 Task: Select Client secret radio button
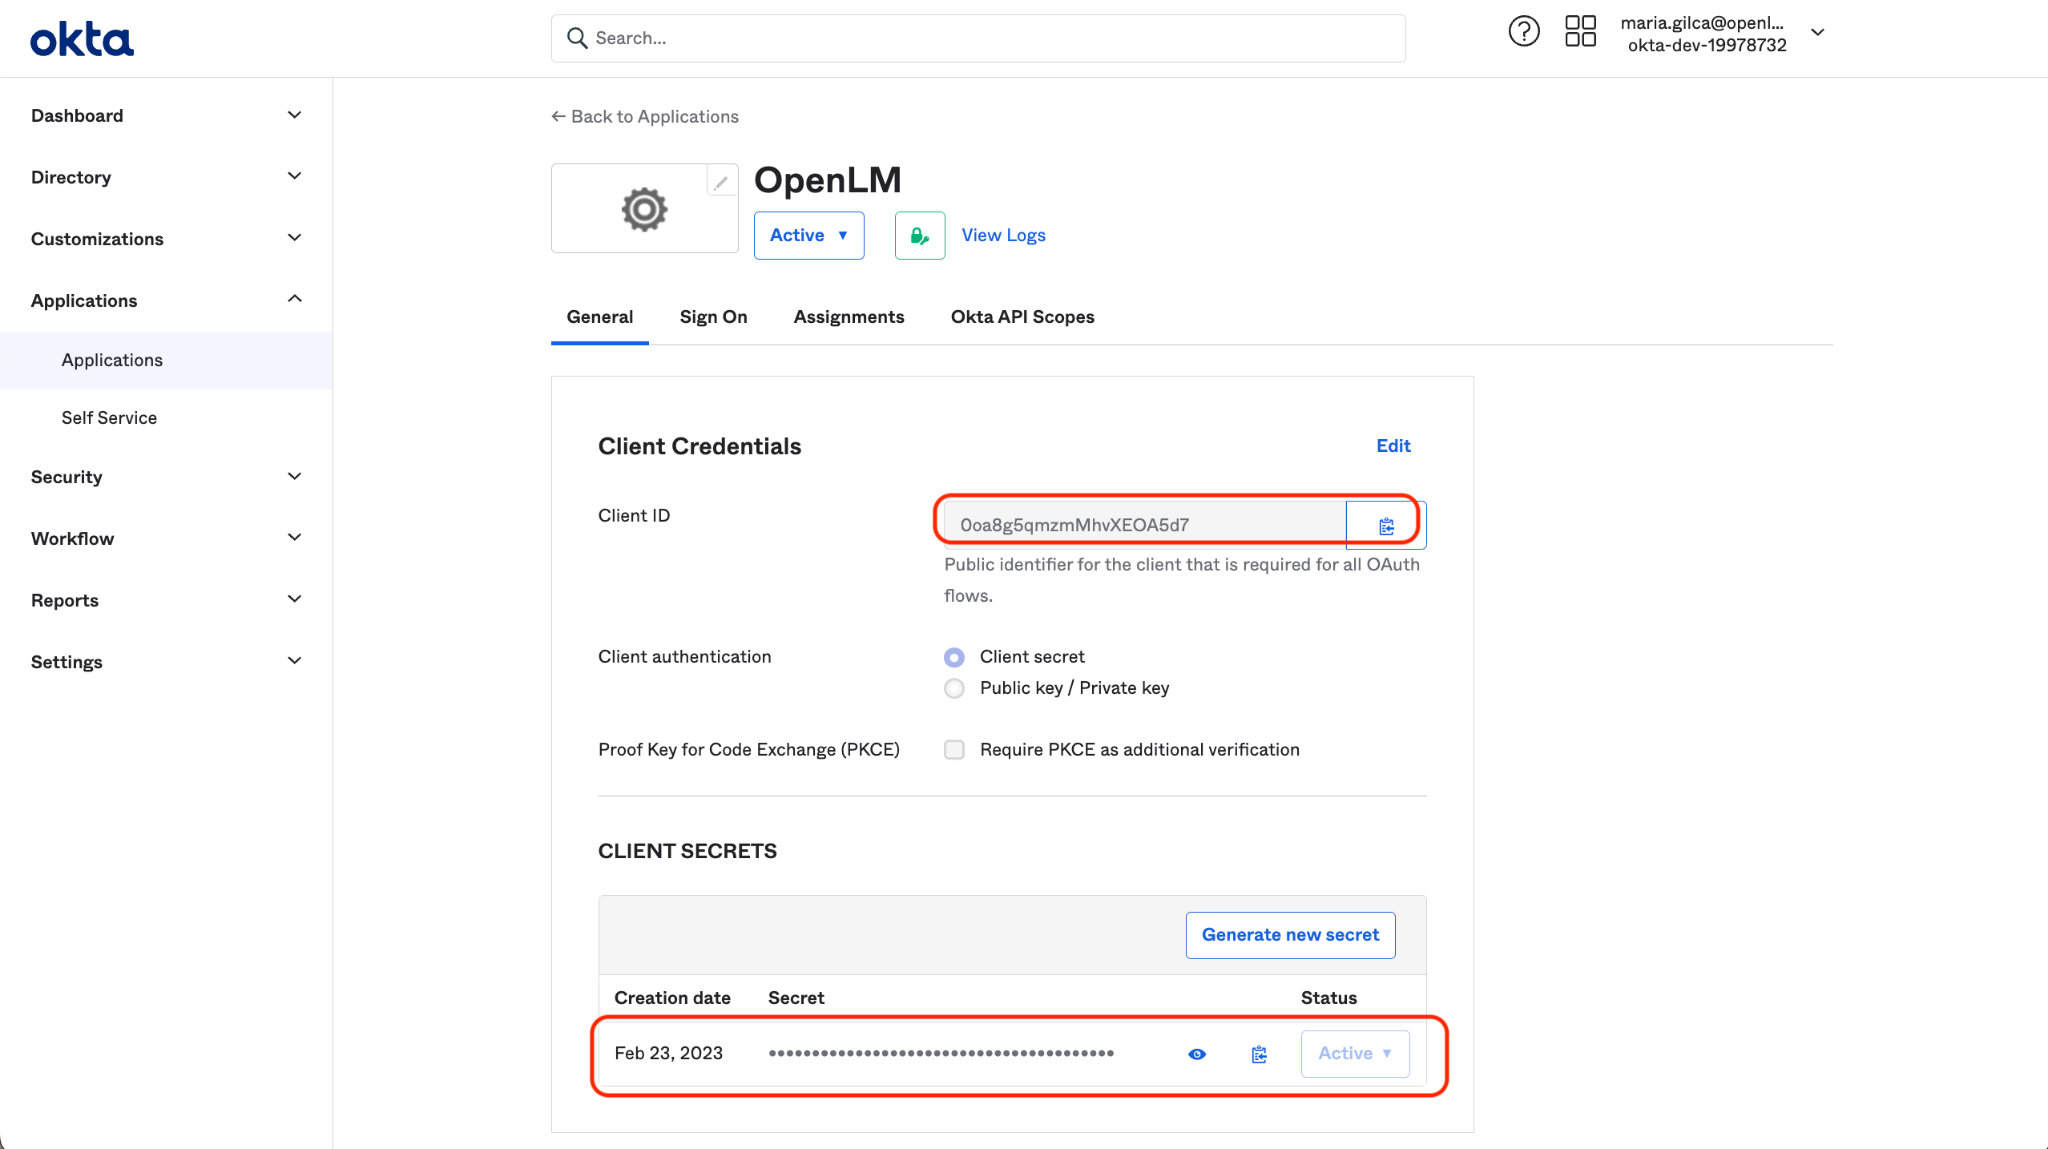(x=954, y=657)
